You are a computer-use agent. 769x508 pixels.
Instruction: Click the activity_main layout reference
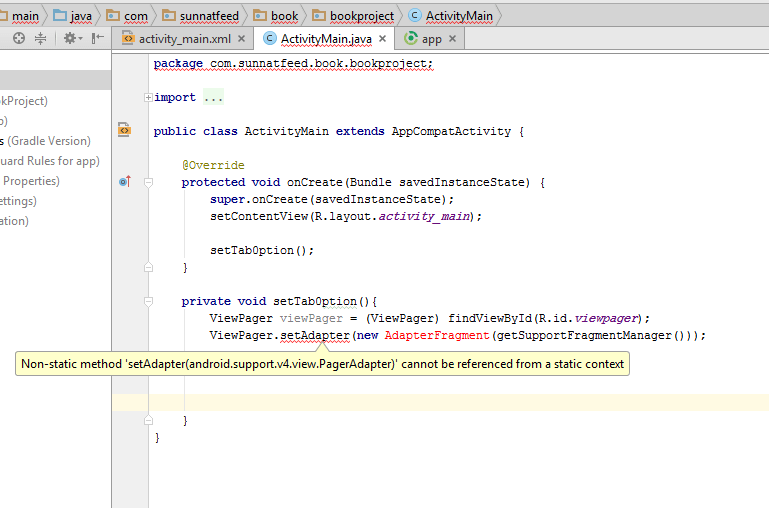pyautogui.click(x=424, y=216)
